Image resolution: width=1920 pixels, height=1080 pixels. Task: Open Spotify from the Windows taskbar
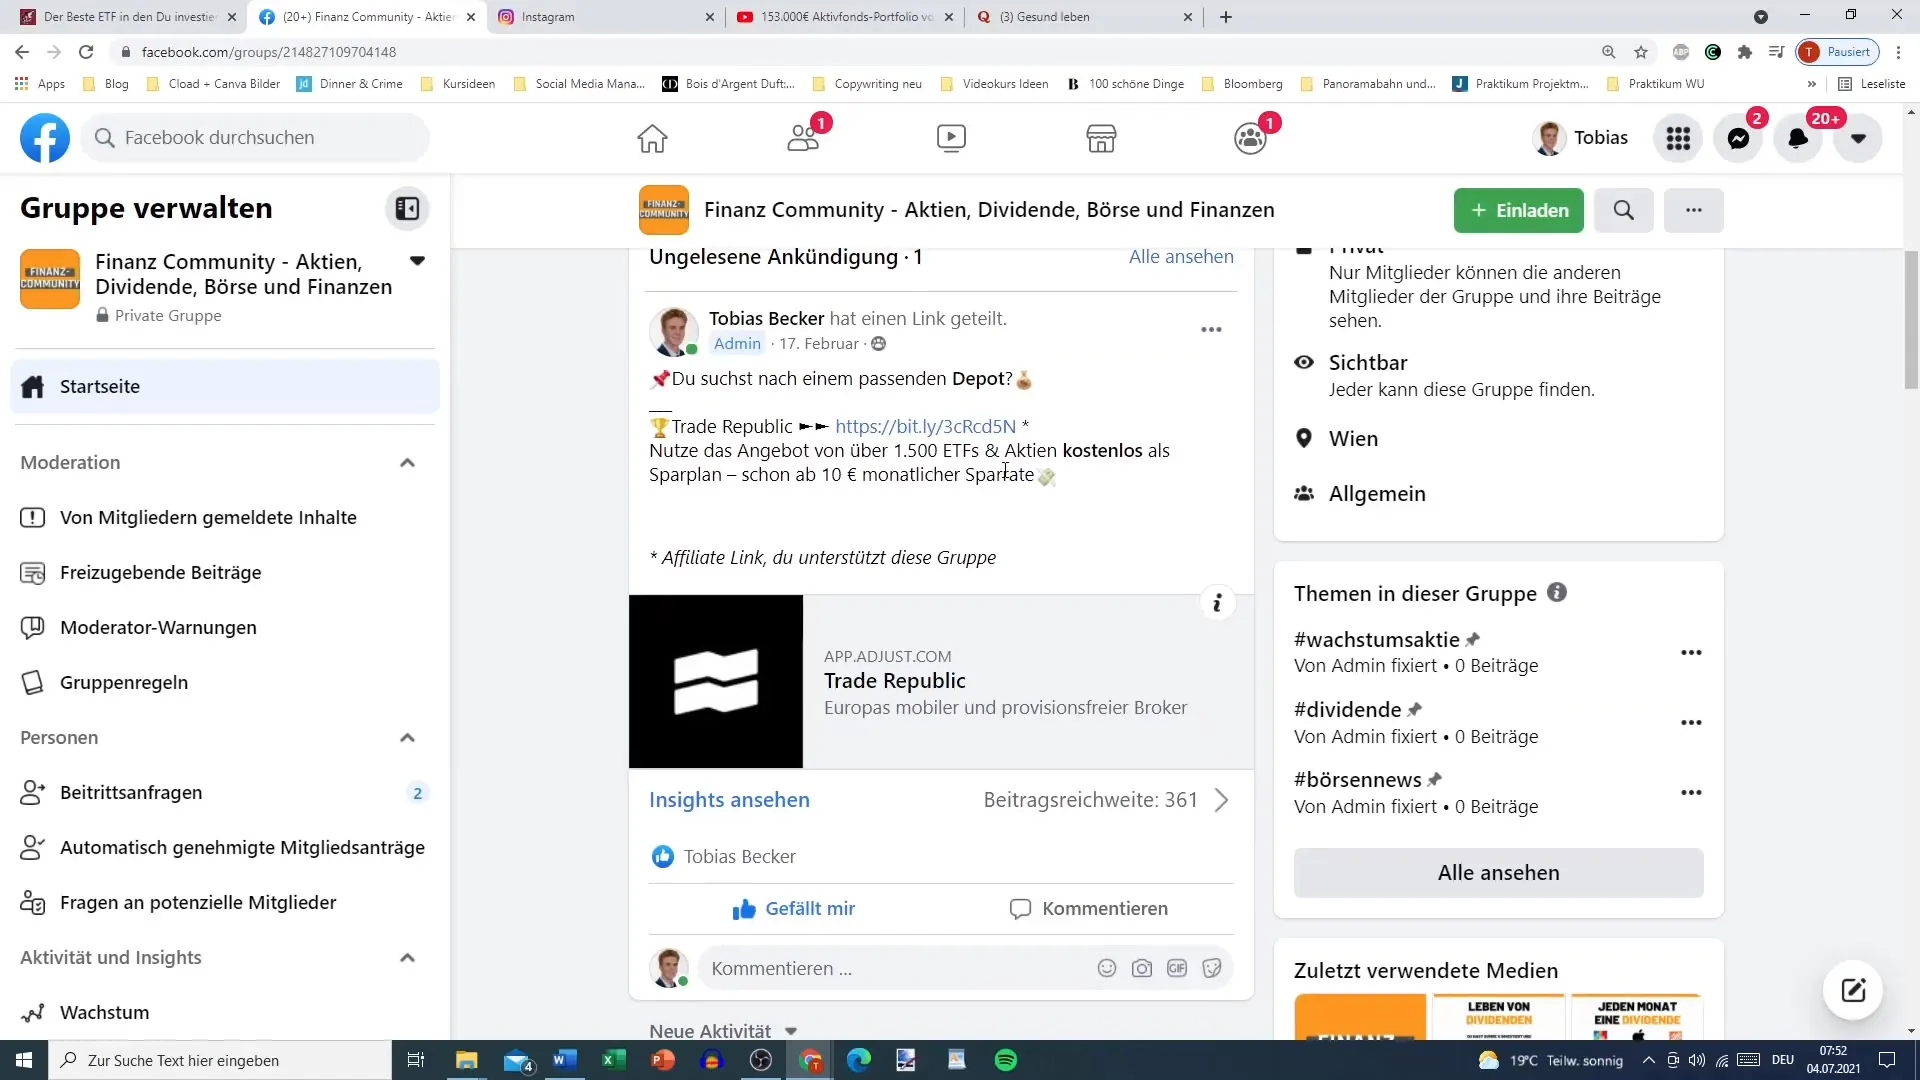pos(1005,1060)
